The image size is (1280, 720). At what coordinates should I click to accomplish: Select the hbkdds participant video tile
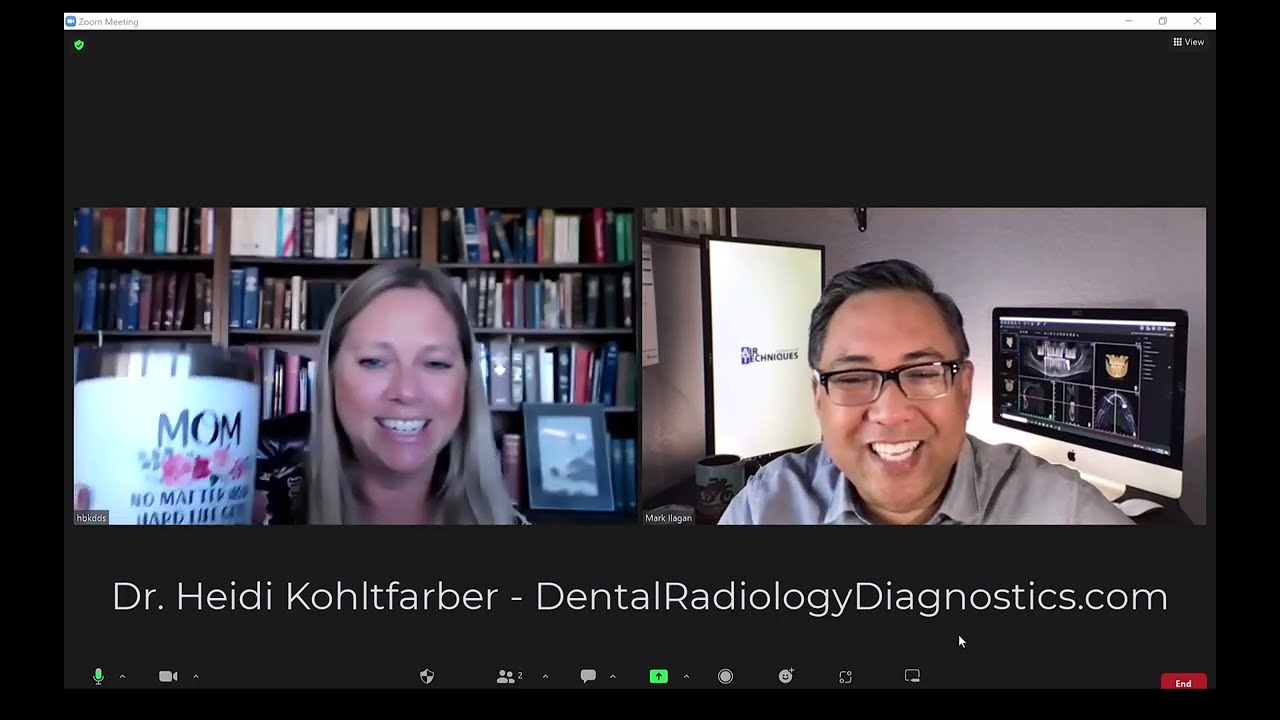coord(355,366)
